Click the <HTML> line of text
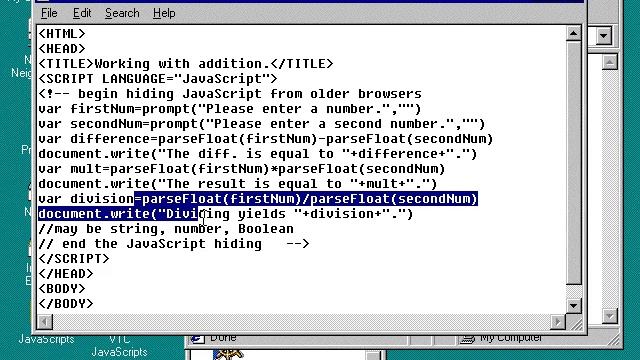 point(62,33)
